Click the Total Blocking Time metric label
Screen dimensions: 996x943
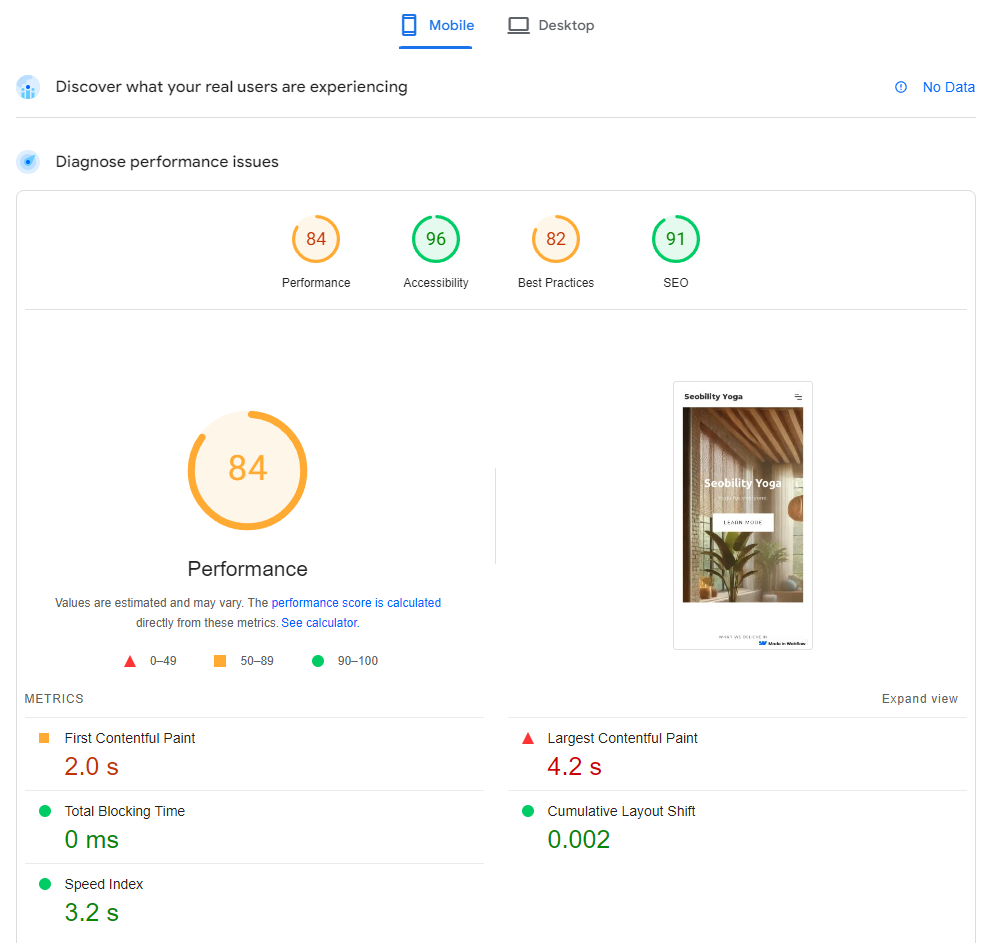pyautogui.click(x=124, y=811)
